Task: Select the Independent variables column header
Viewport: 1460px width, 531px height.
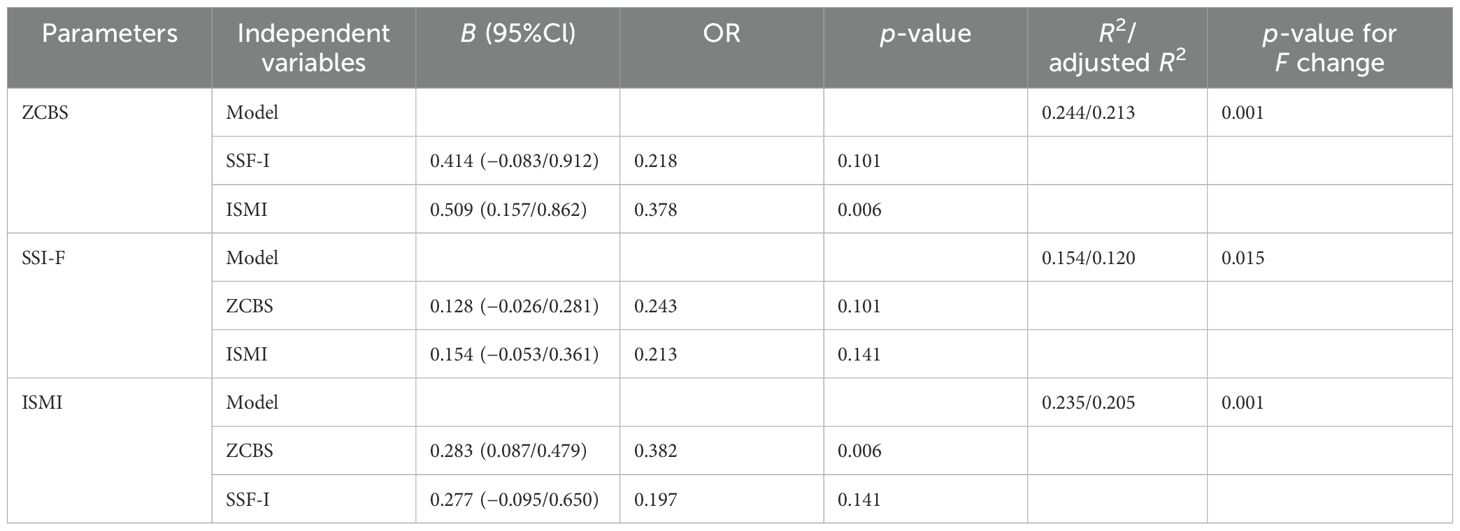Action: [313, 47]
